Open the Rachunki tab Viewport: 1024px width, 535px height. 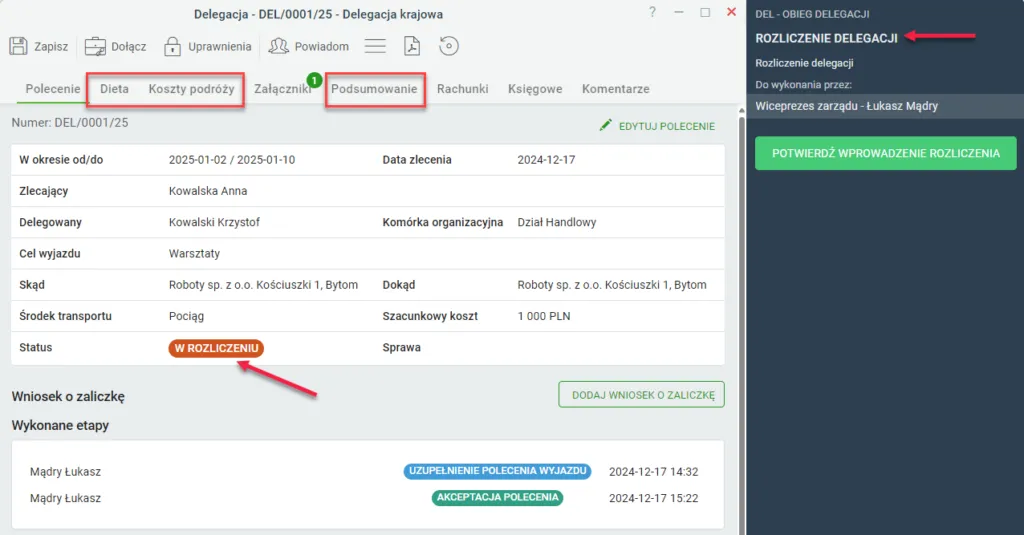click(x=462, y=89)
